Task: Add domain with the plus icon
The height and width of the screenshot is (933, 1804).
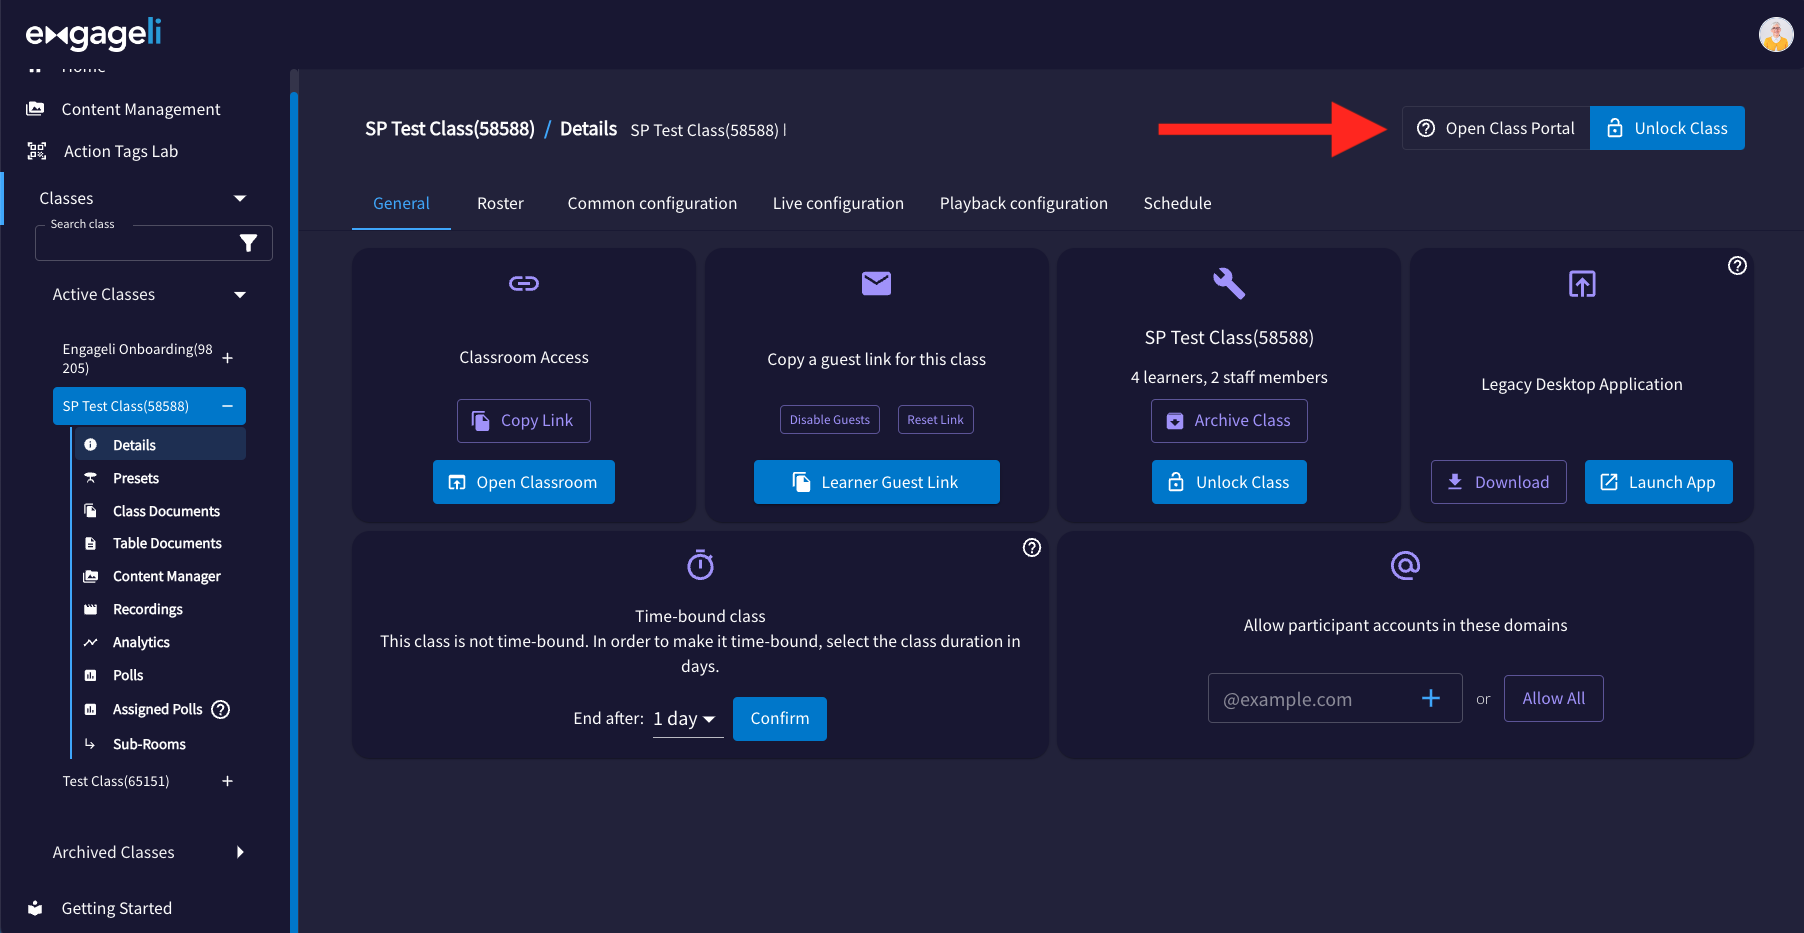Action: tap(1431, 698)
